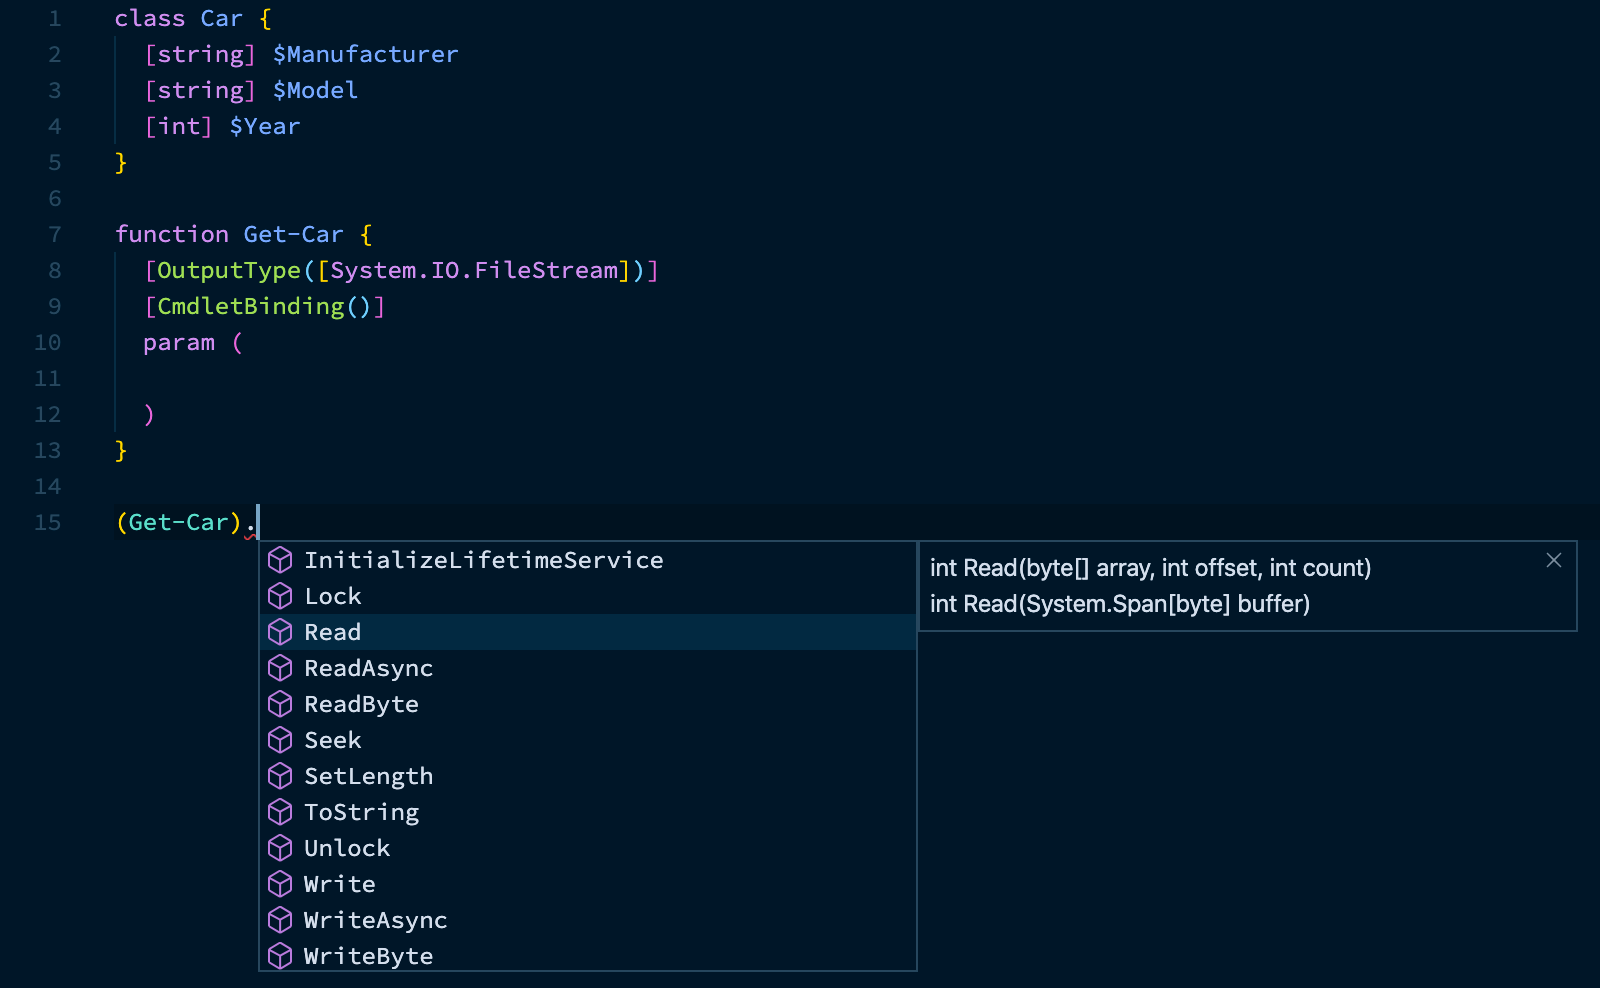Screen dimensions: 1600x988
Task: Click line number 8 in the gutter
Action: [54, 270]
